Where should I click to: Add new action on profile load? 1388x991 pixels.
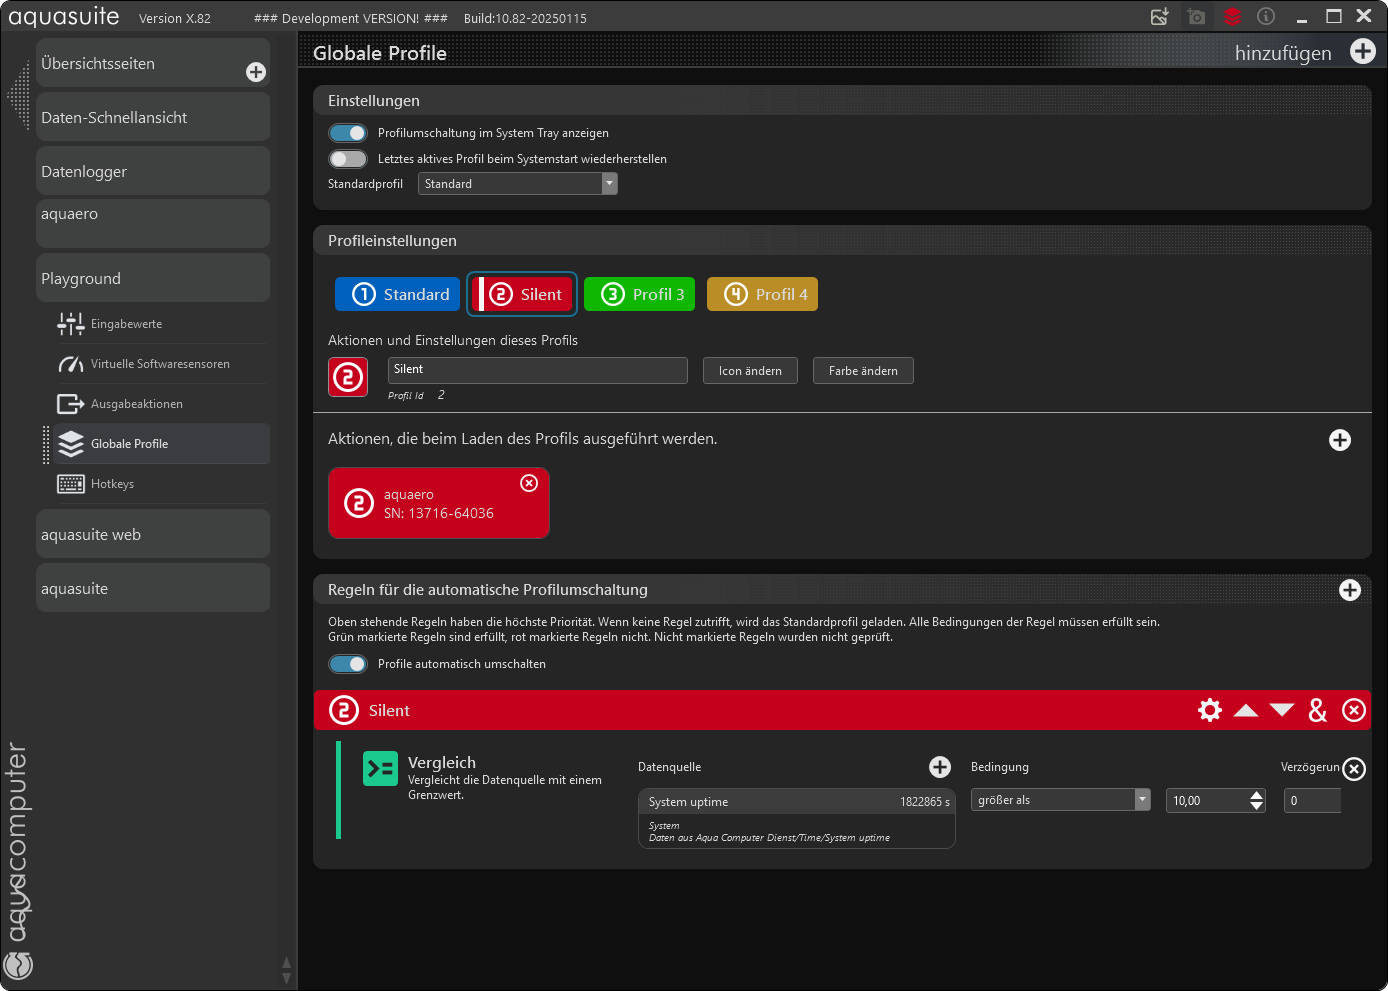[1340, 440]
